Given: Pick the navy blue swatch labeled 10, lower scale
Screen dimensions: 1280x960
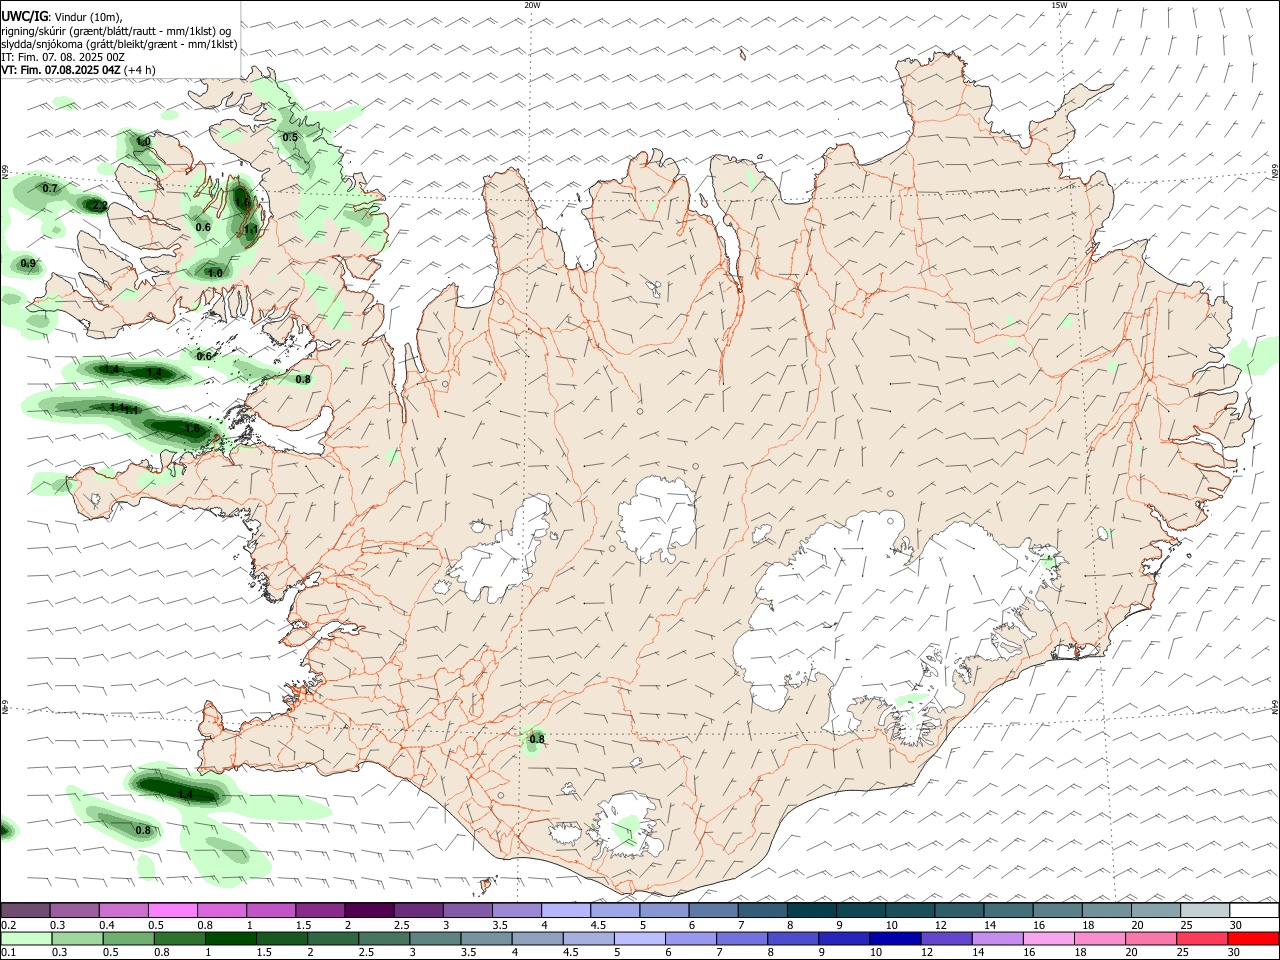Looking at the screenshot, I should point(894,938).
